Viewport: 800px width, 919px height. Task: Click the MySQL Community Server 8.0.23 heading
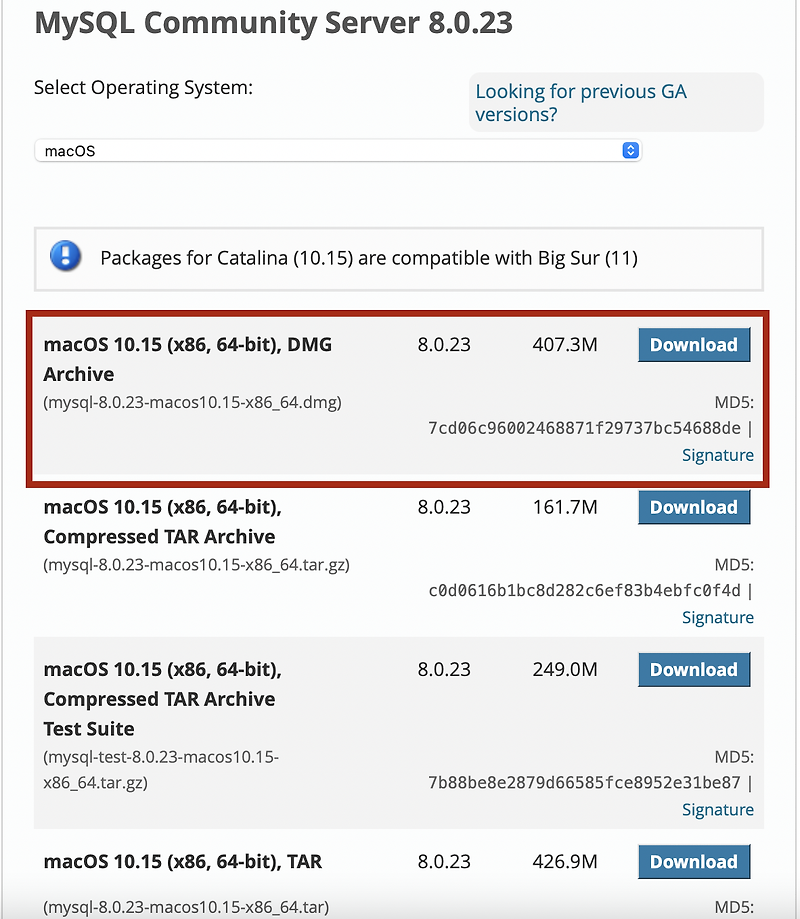point(273,23)
